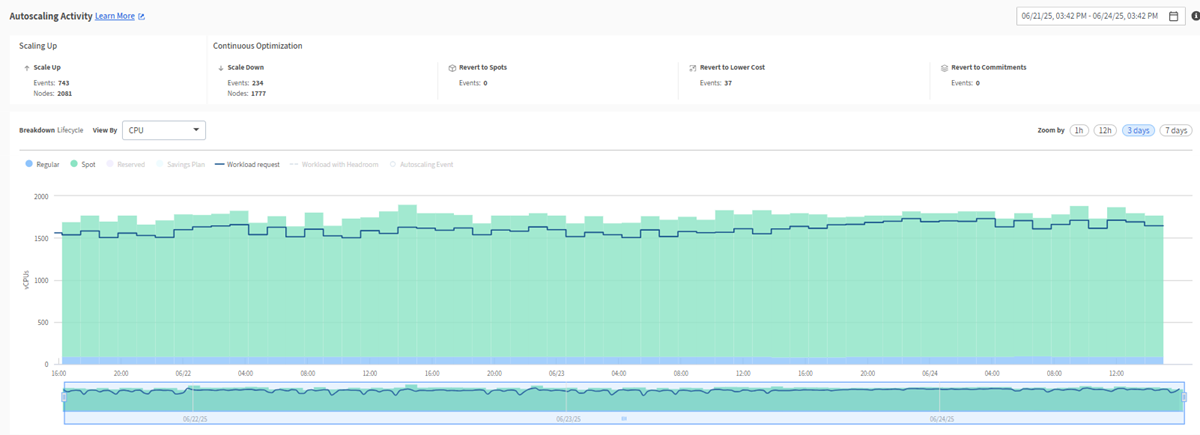Click the Revert to Spots cube icon
This screenshot has height=435, width=1200.
pyautogui.click(x=452, y=68)
